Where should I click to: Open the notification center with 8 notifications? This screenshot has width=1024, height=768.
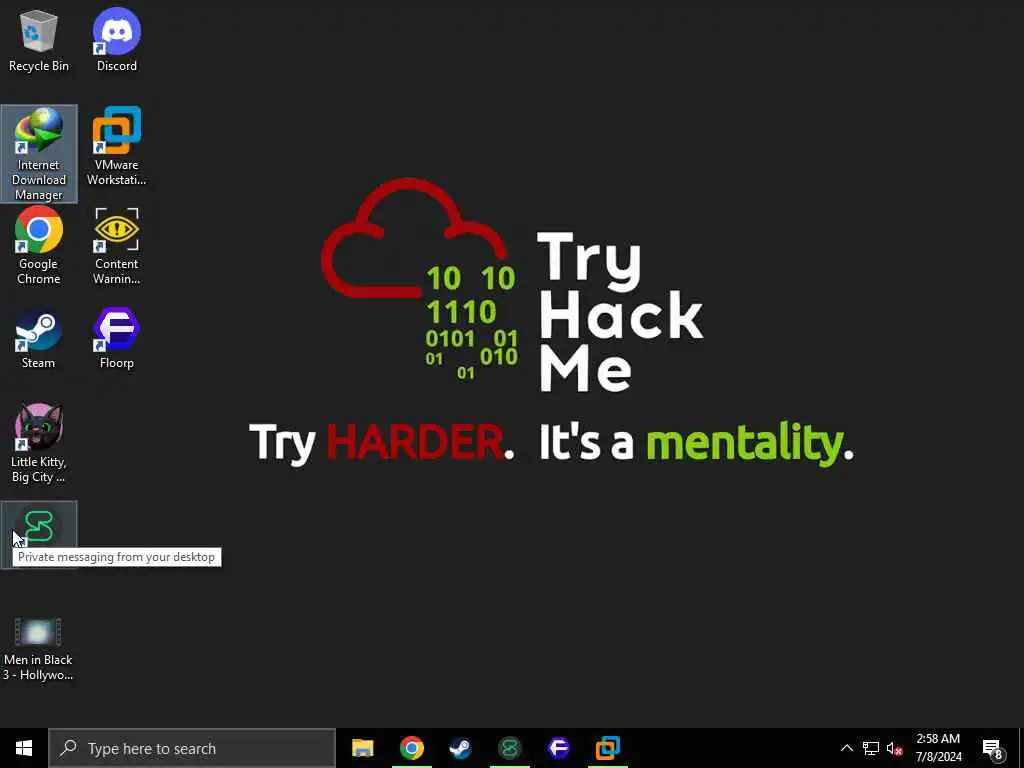(993, 748)
